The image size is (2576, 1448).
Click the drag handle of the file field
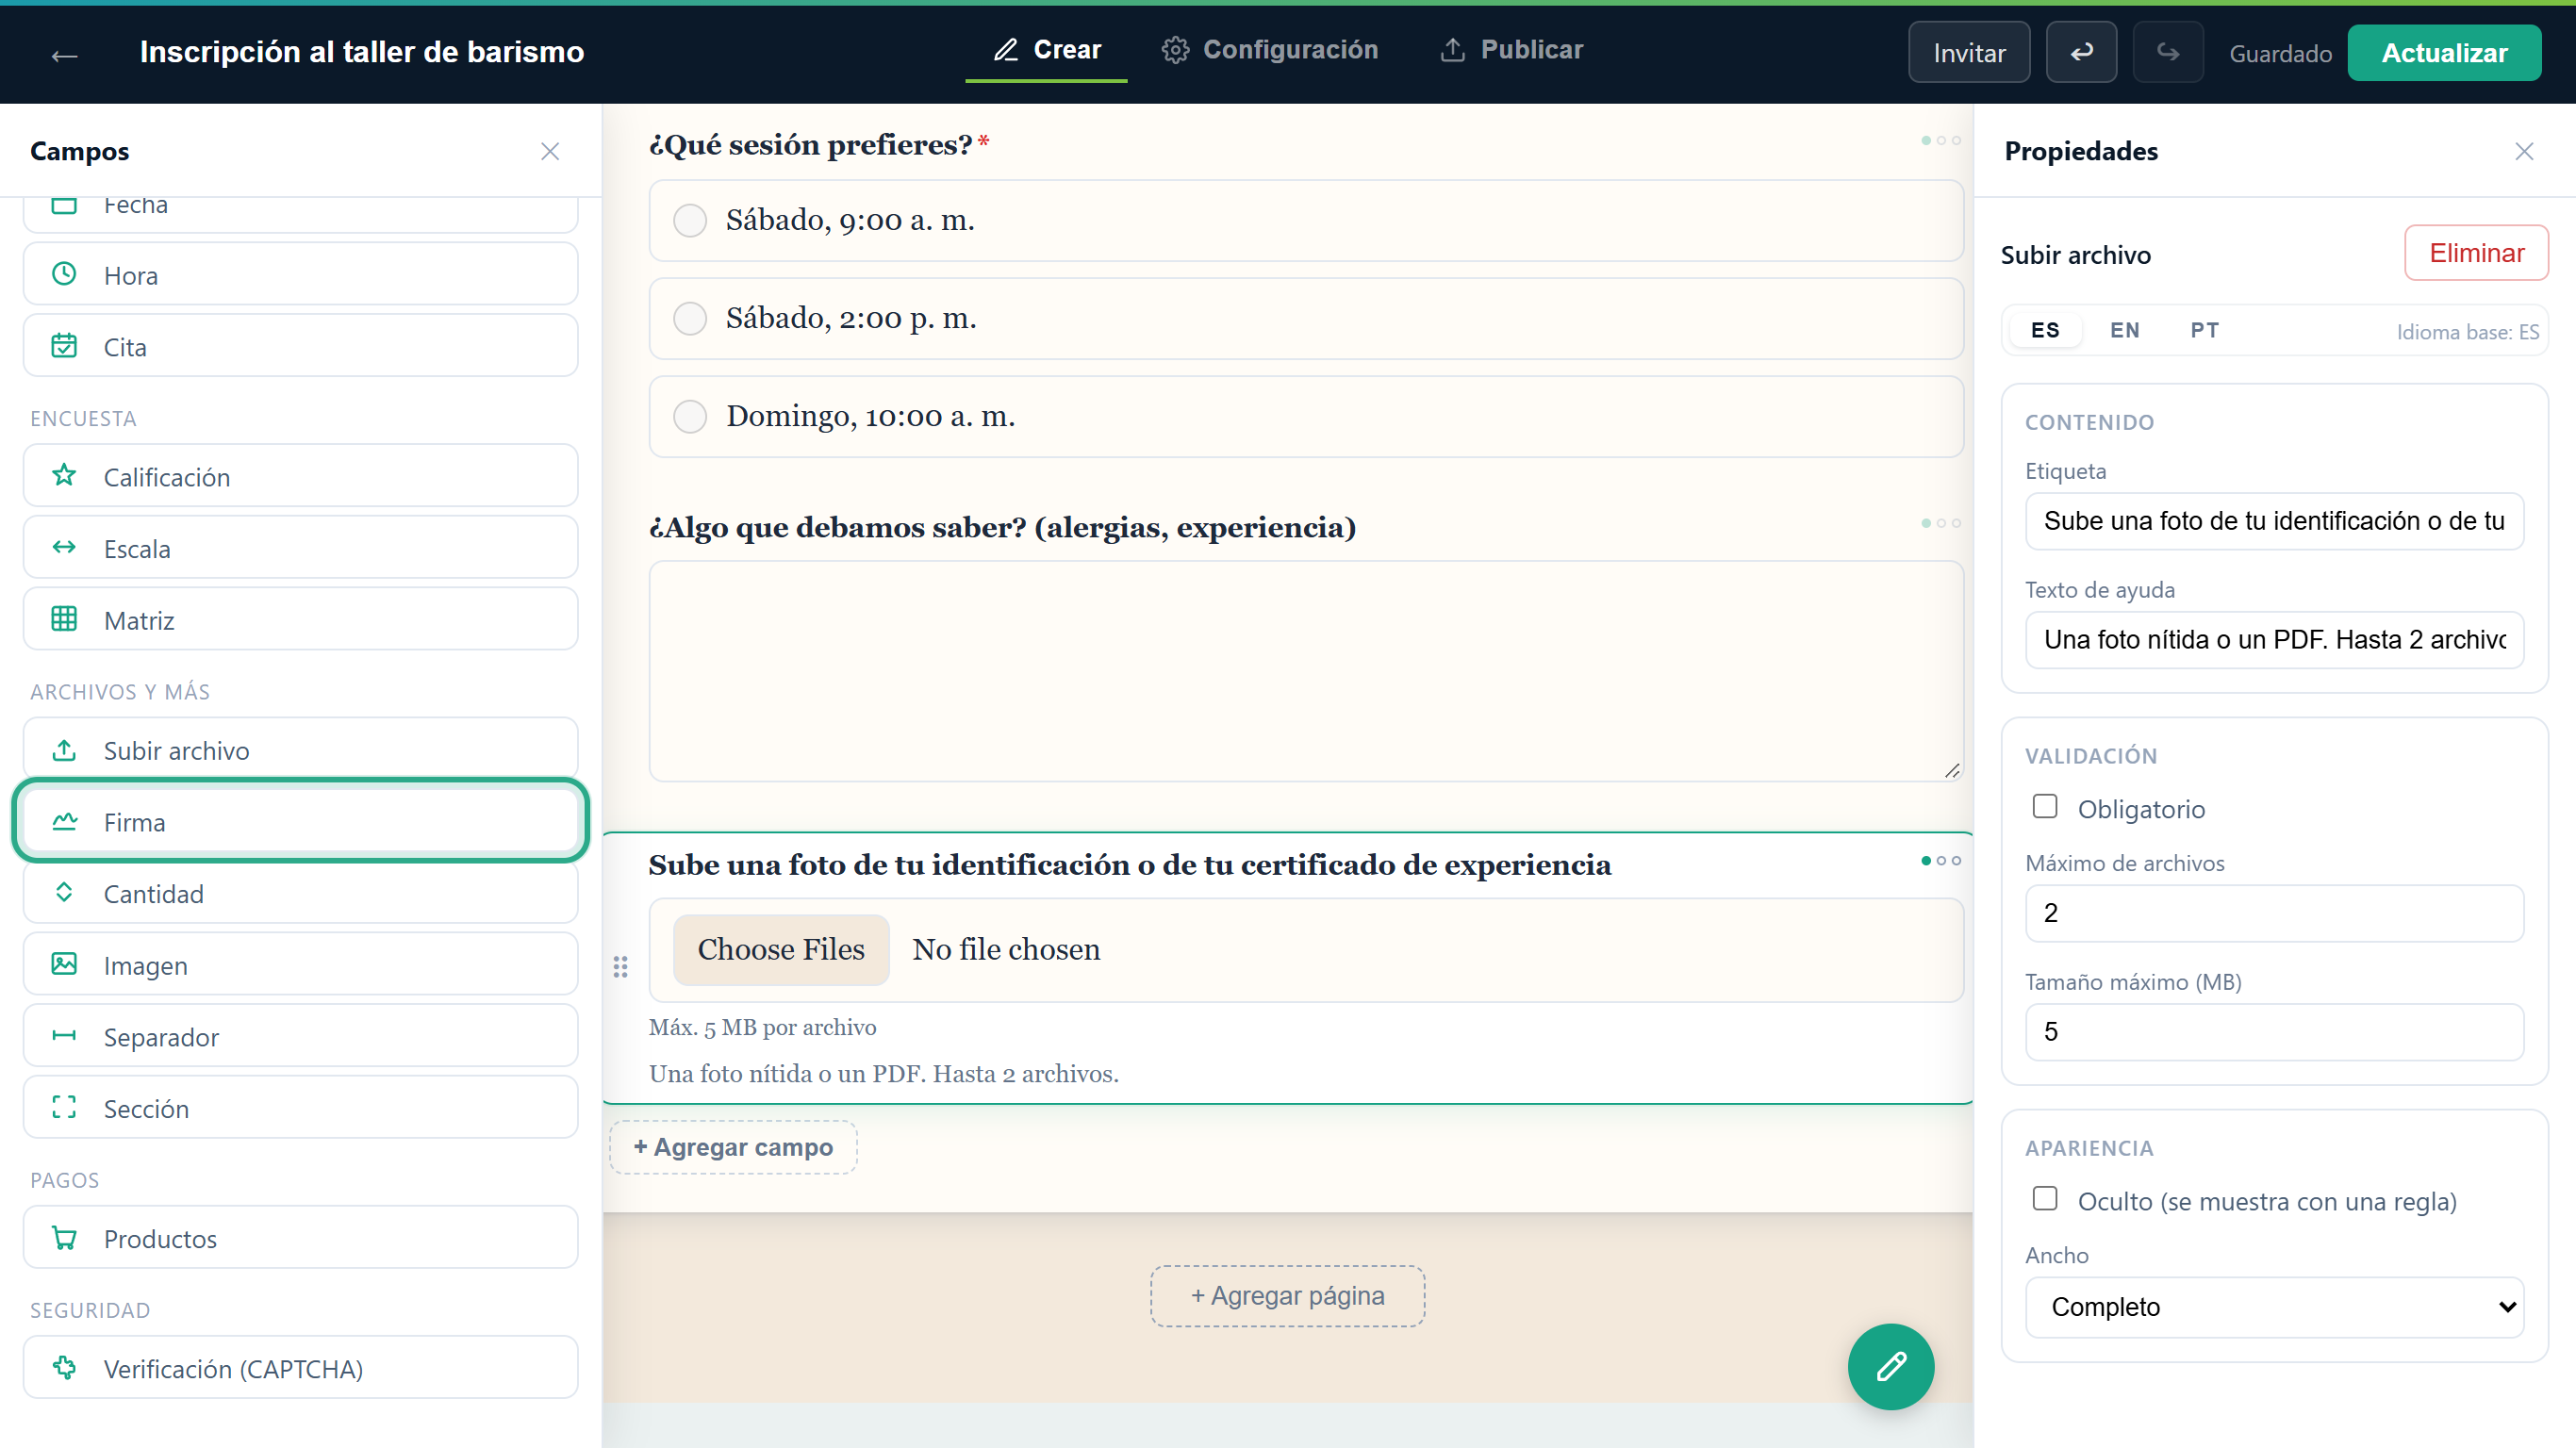(620, 966)
